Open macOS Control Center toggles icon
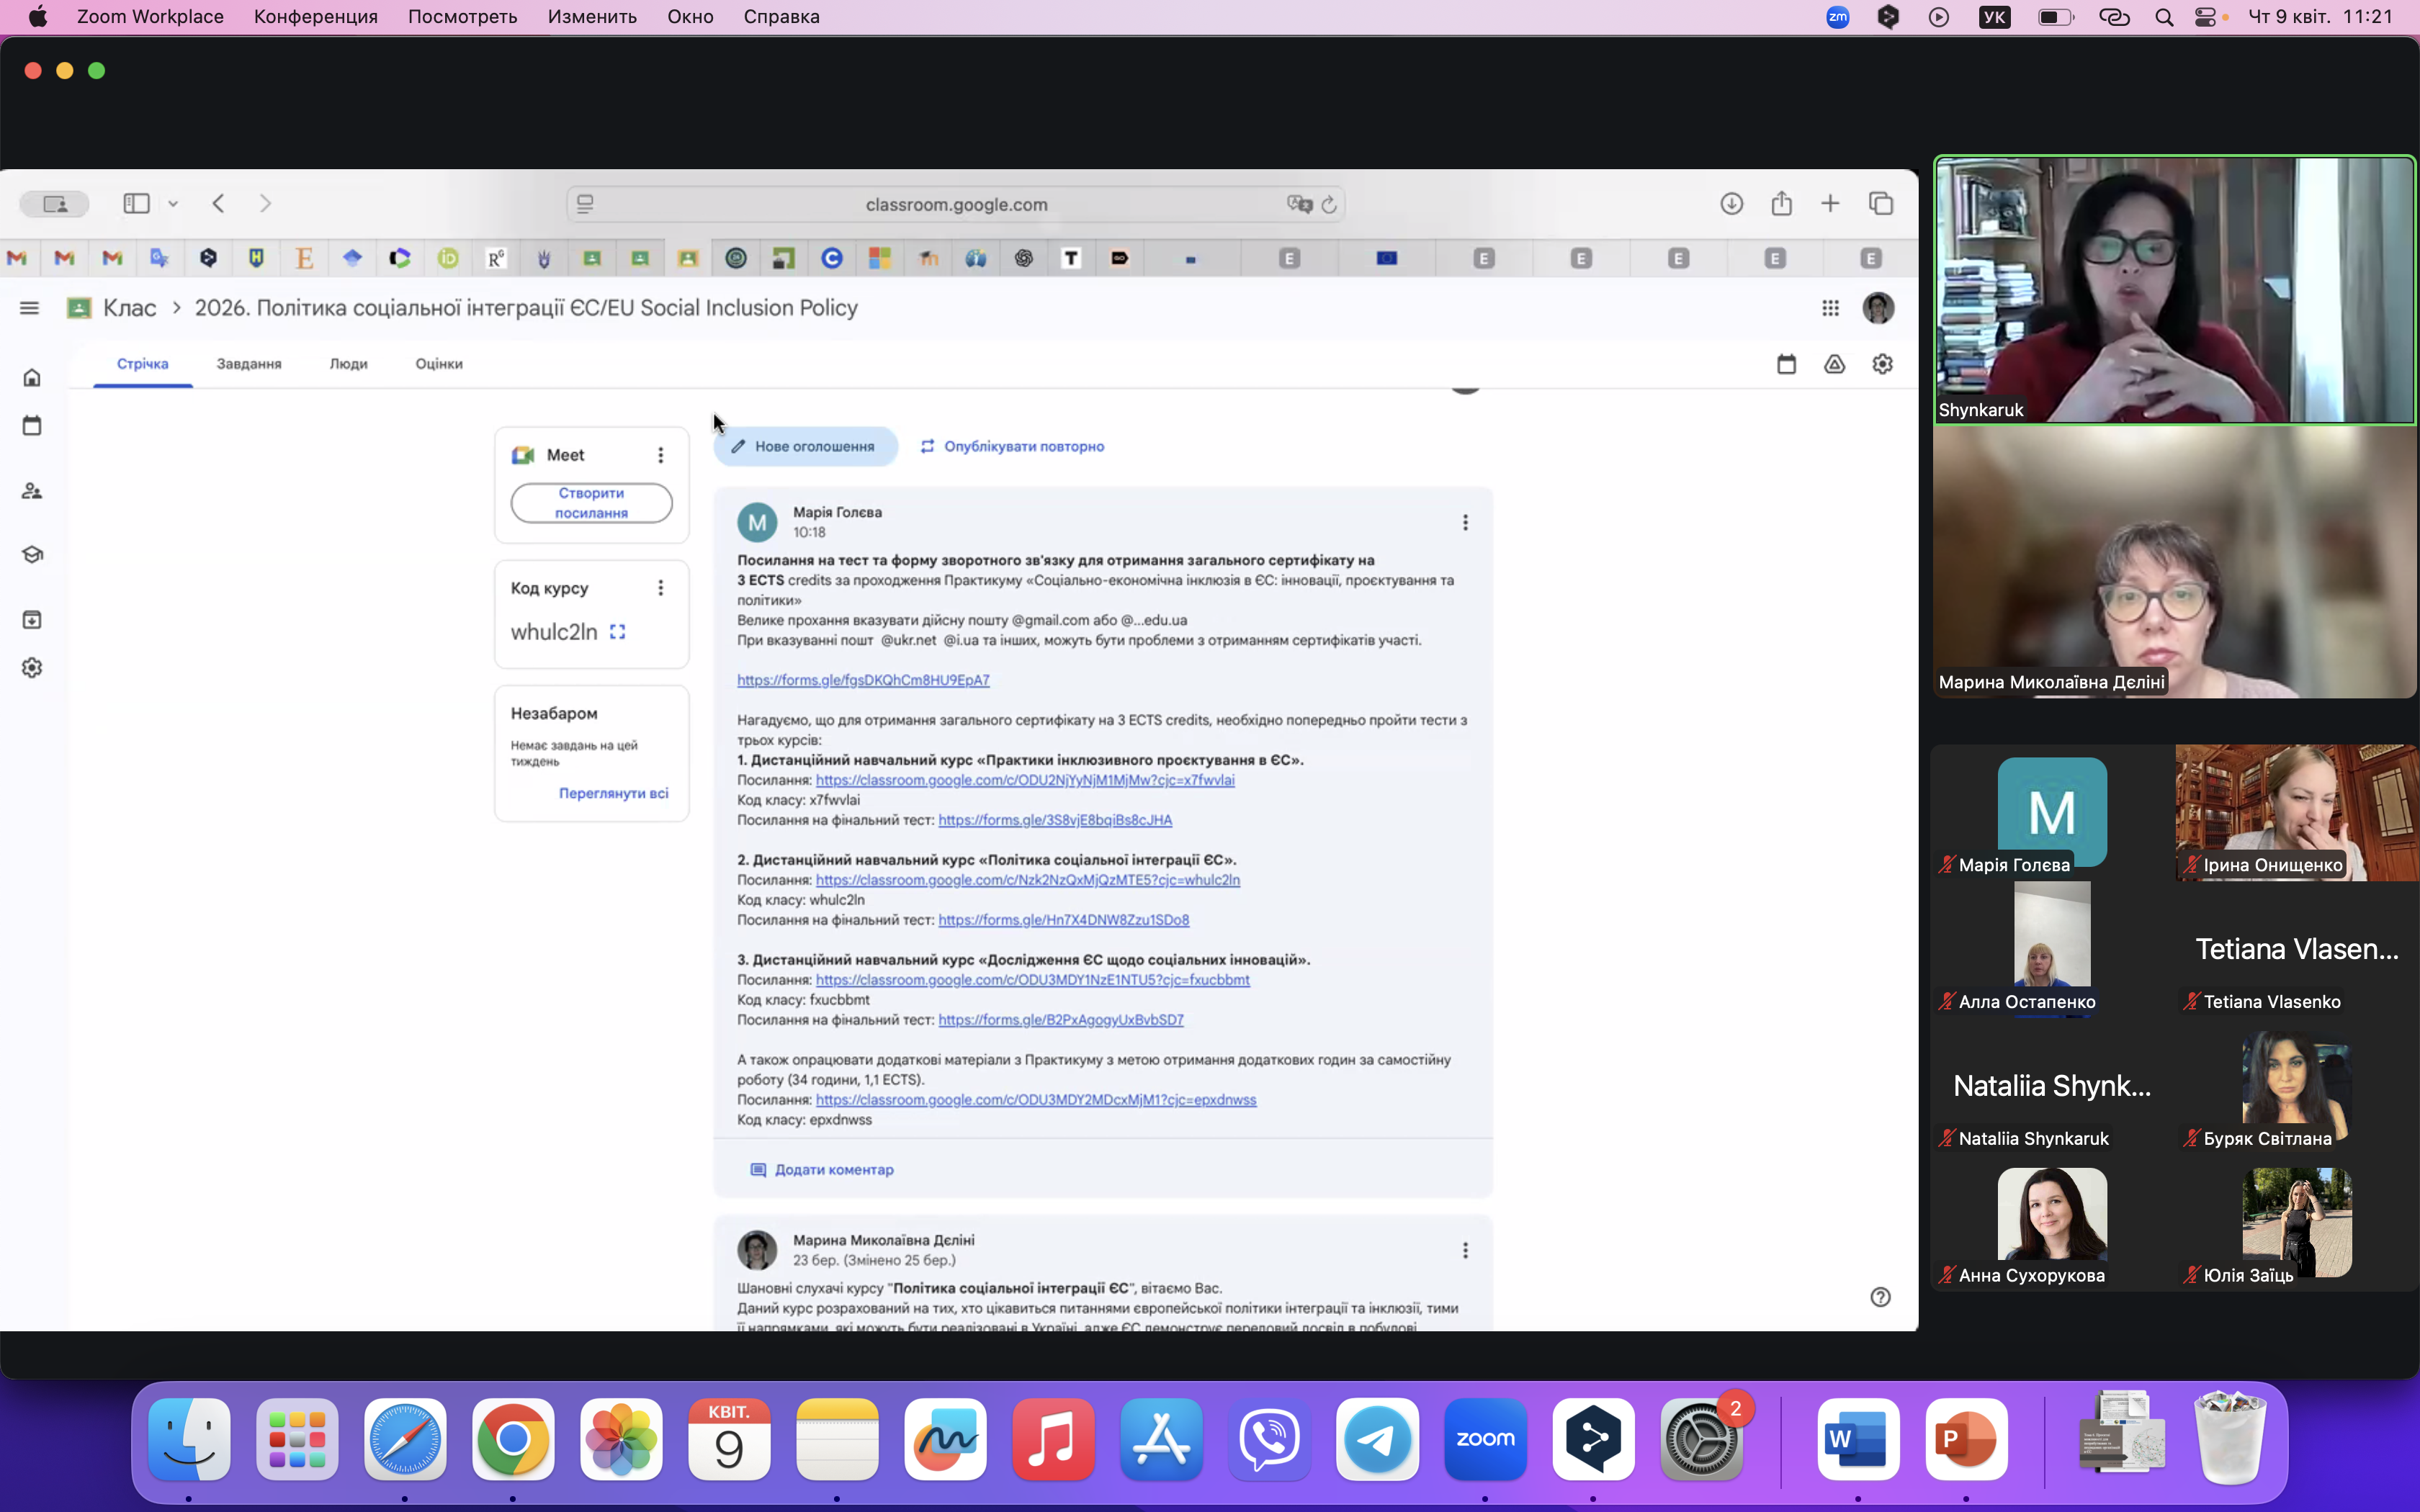2420x1512 pixels. point(2205,17)
